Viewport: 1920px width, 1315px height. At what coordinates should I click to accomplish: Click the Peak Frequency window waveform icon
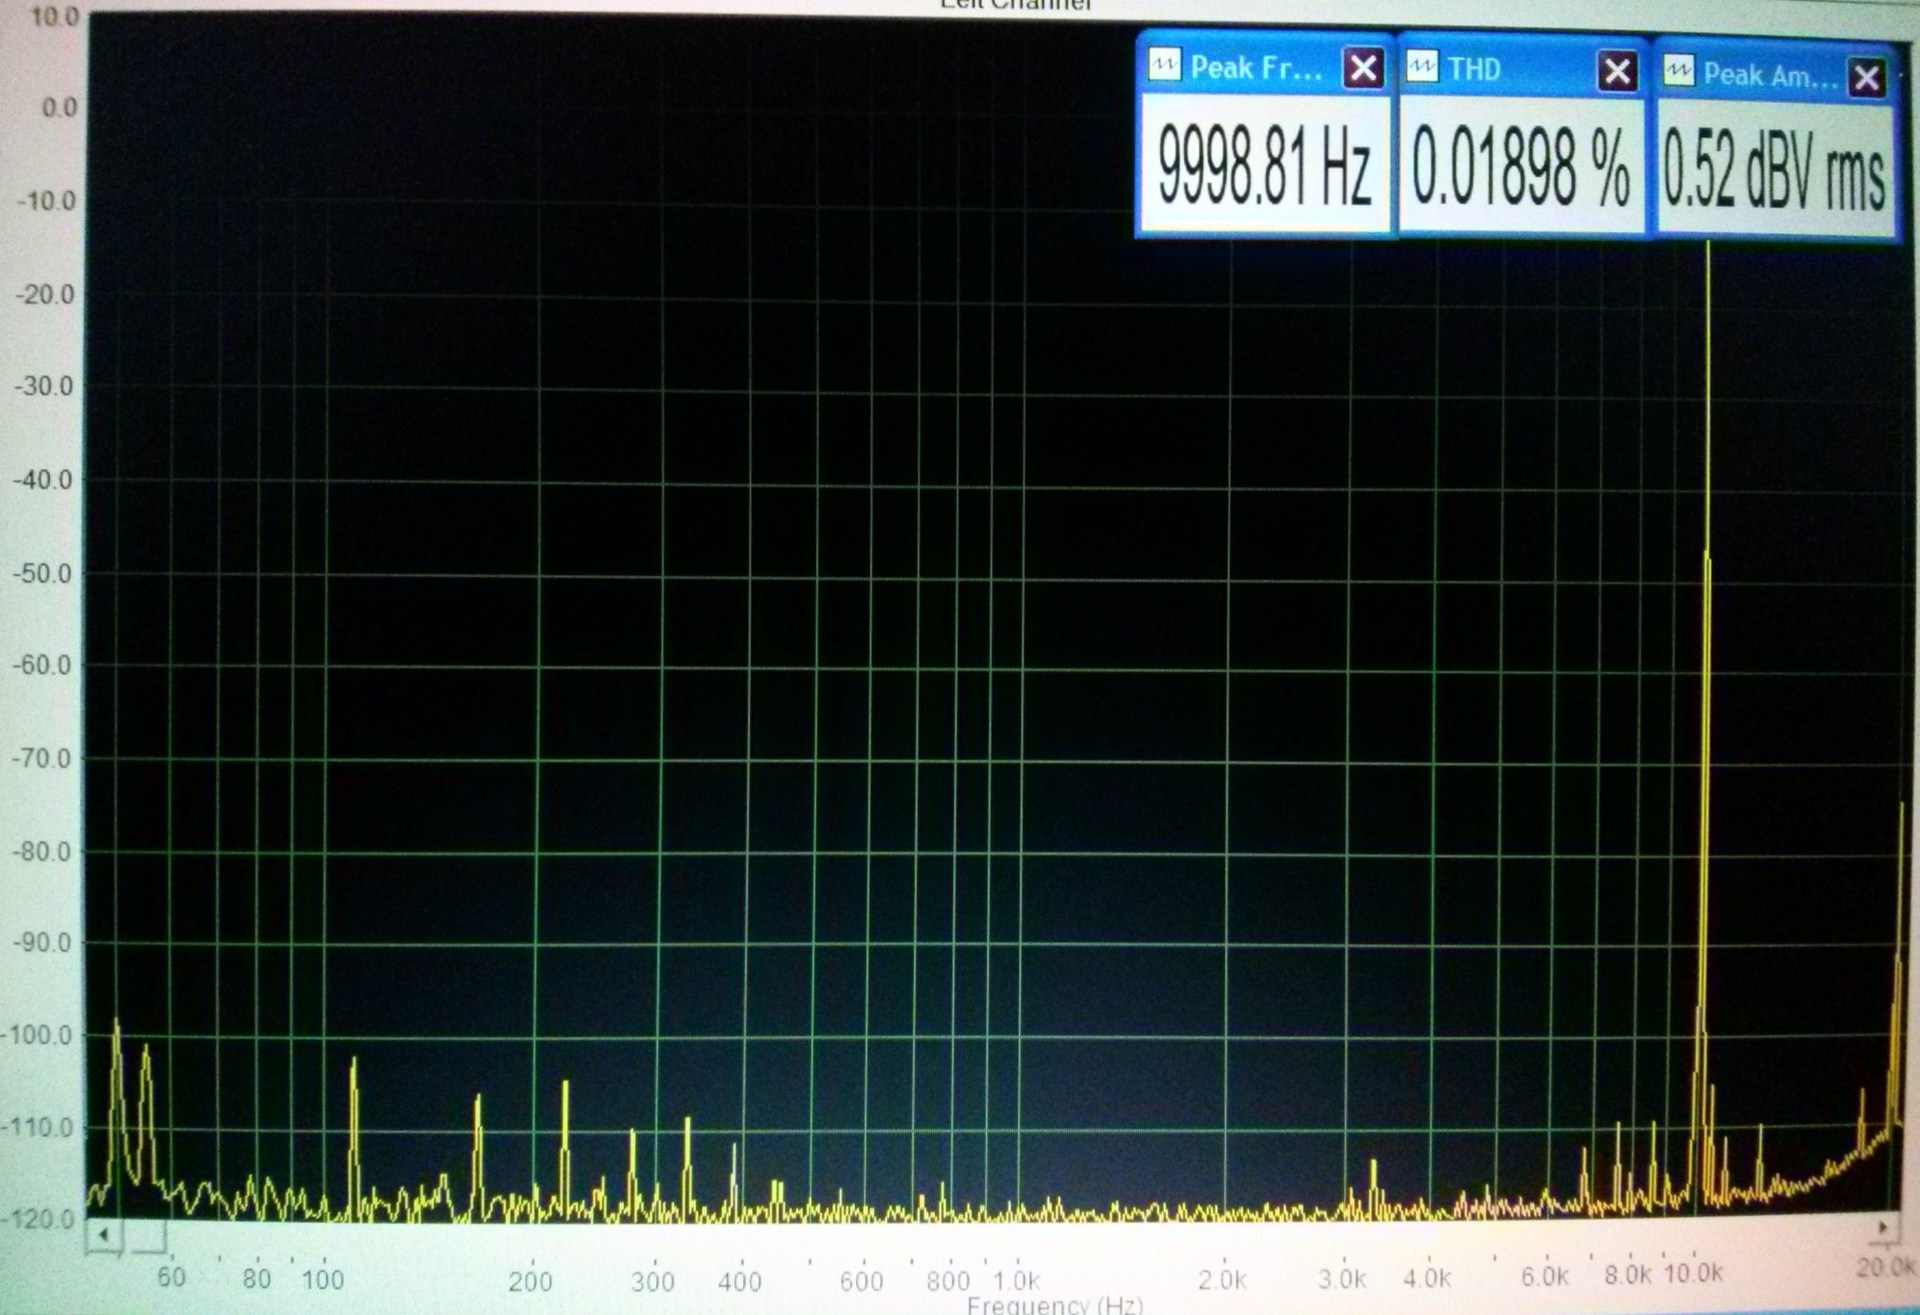tap(1164, 66)
